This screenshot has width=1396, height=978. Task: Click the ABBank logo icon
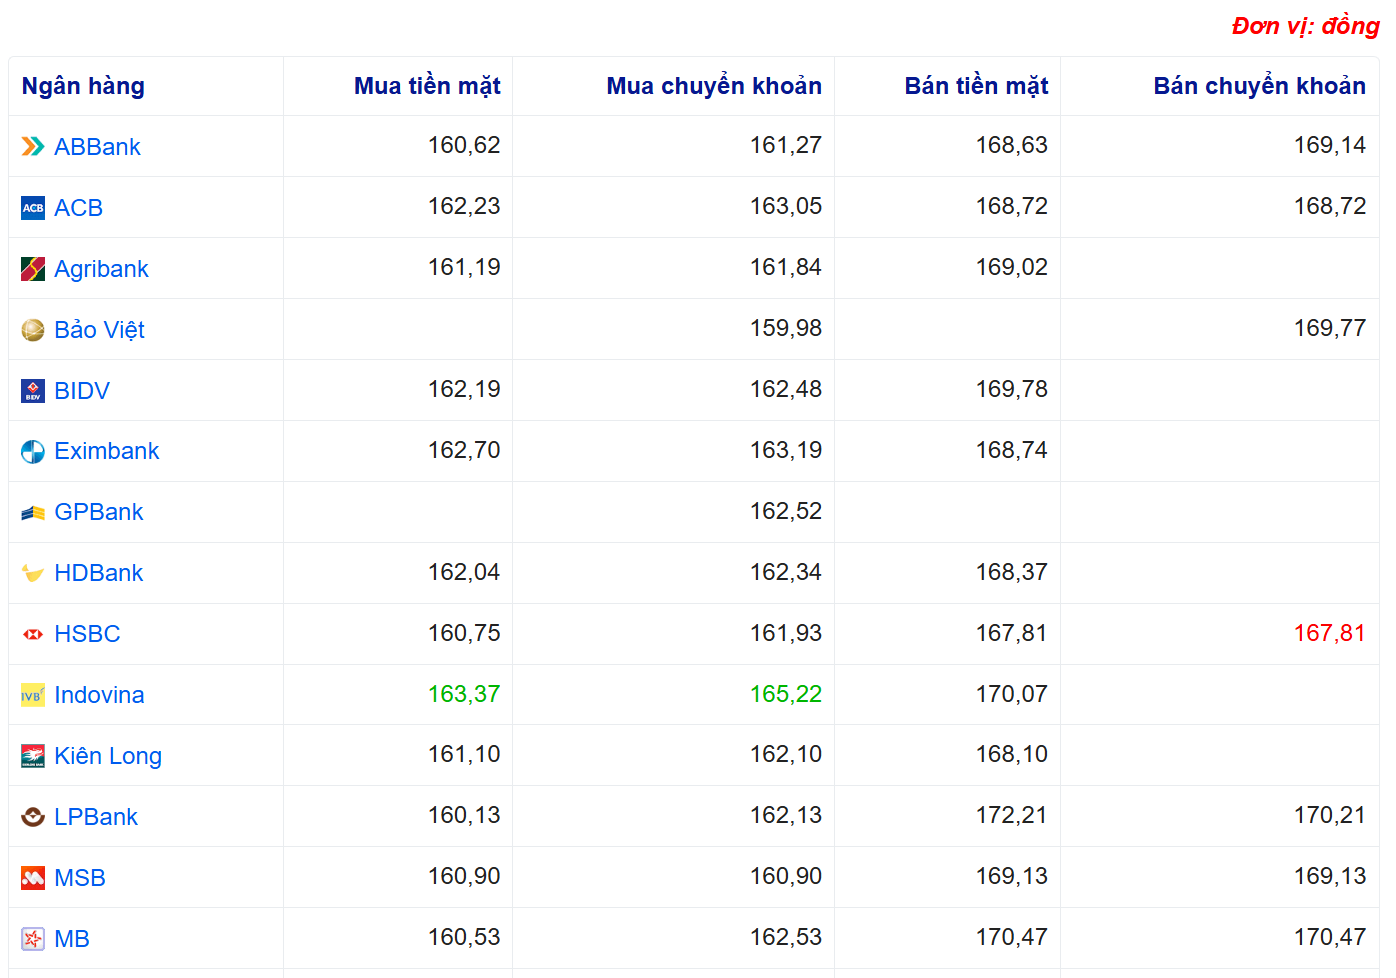(33, 147)
